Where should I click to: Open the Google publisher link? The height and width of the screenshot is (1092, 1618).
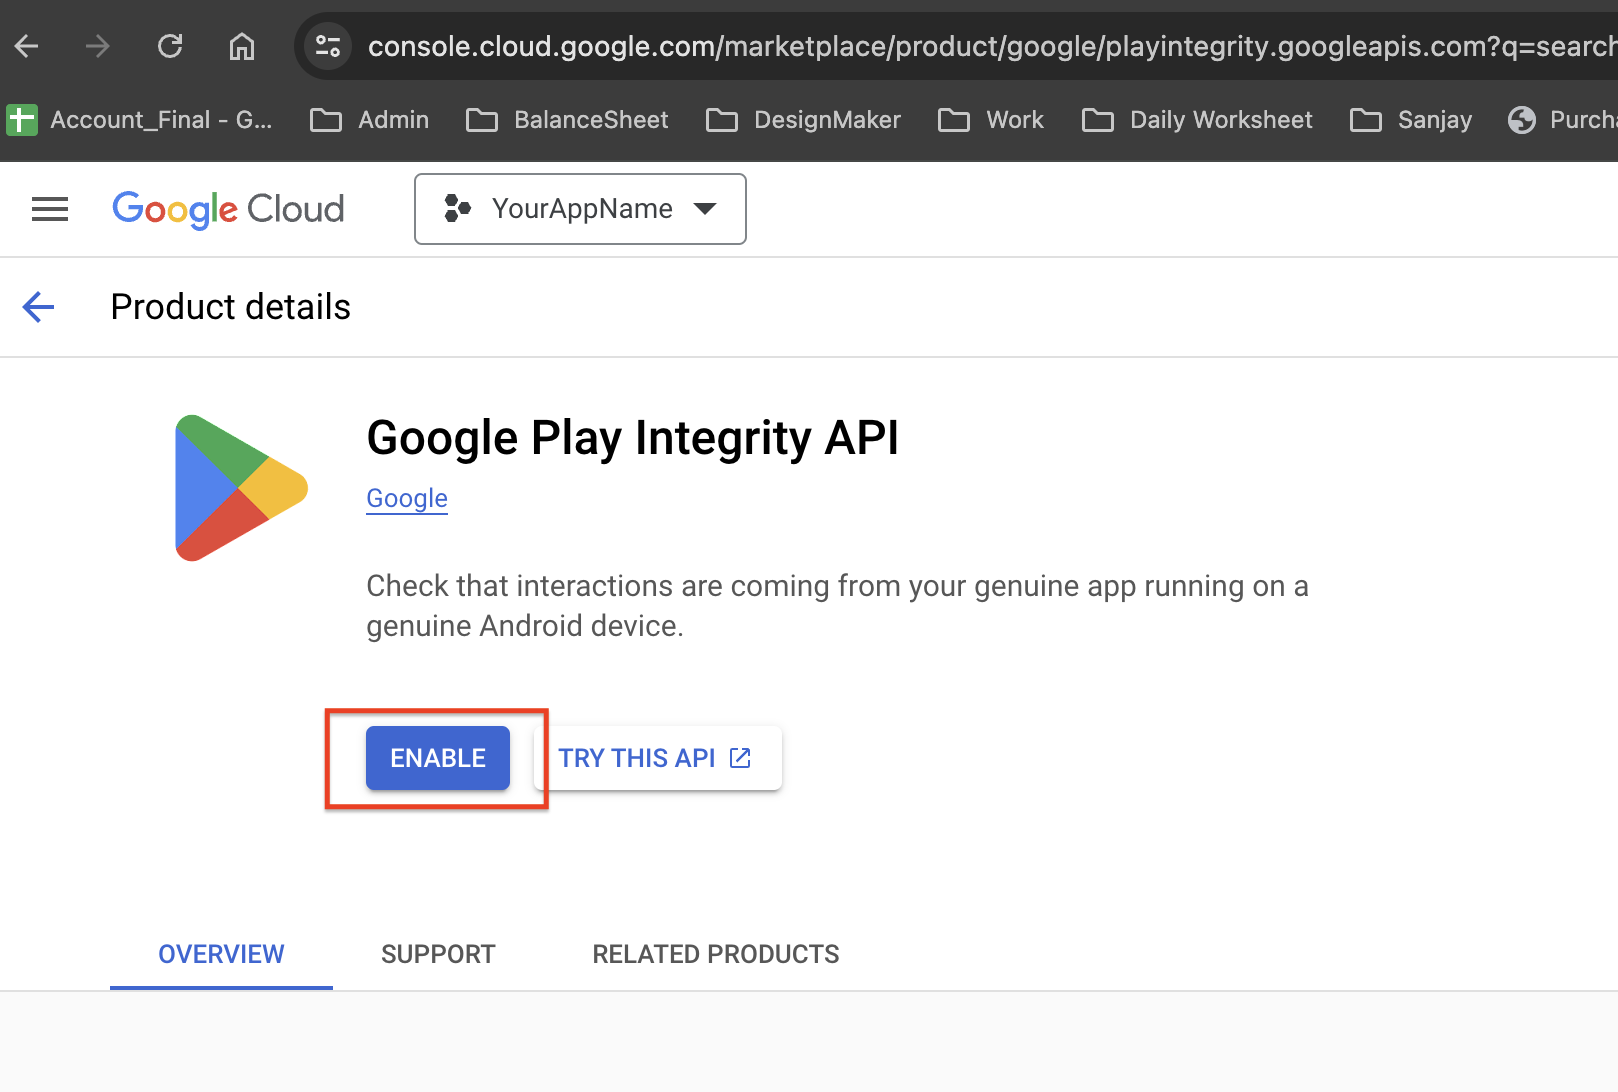pyautogui.click(x=407, y=498)
